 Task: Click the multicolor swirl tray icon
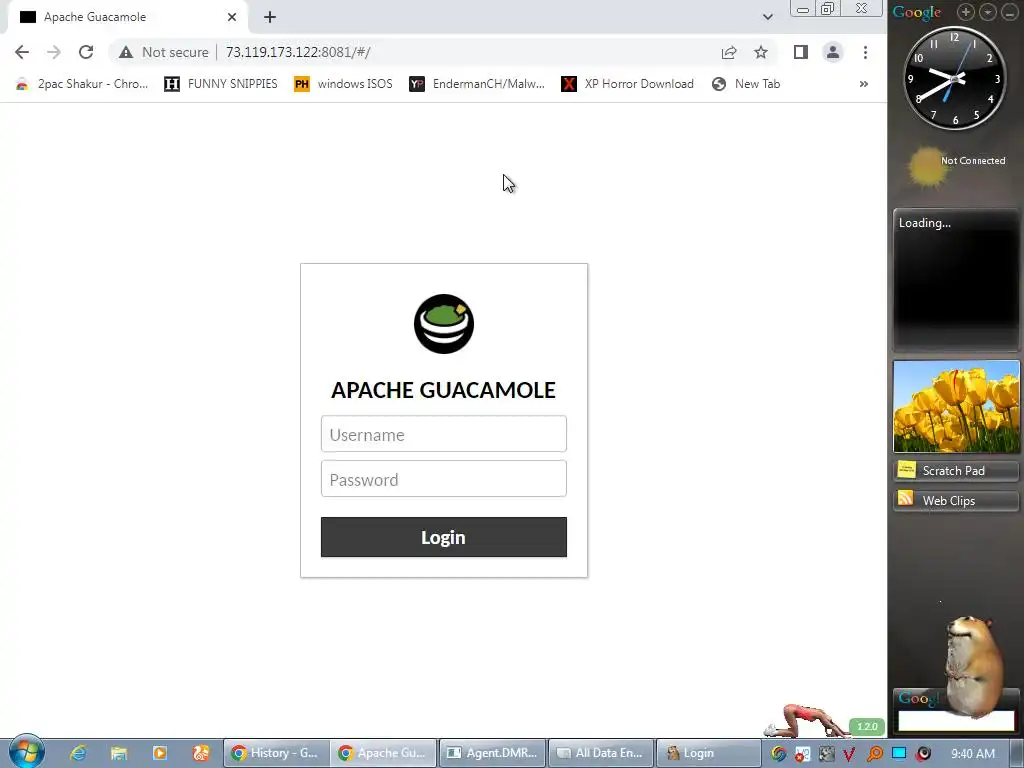(778, 754)
